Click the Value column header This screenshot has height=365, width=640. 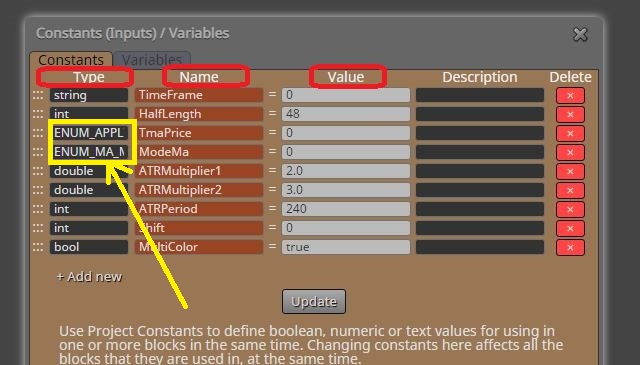346,77
